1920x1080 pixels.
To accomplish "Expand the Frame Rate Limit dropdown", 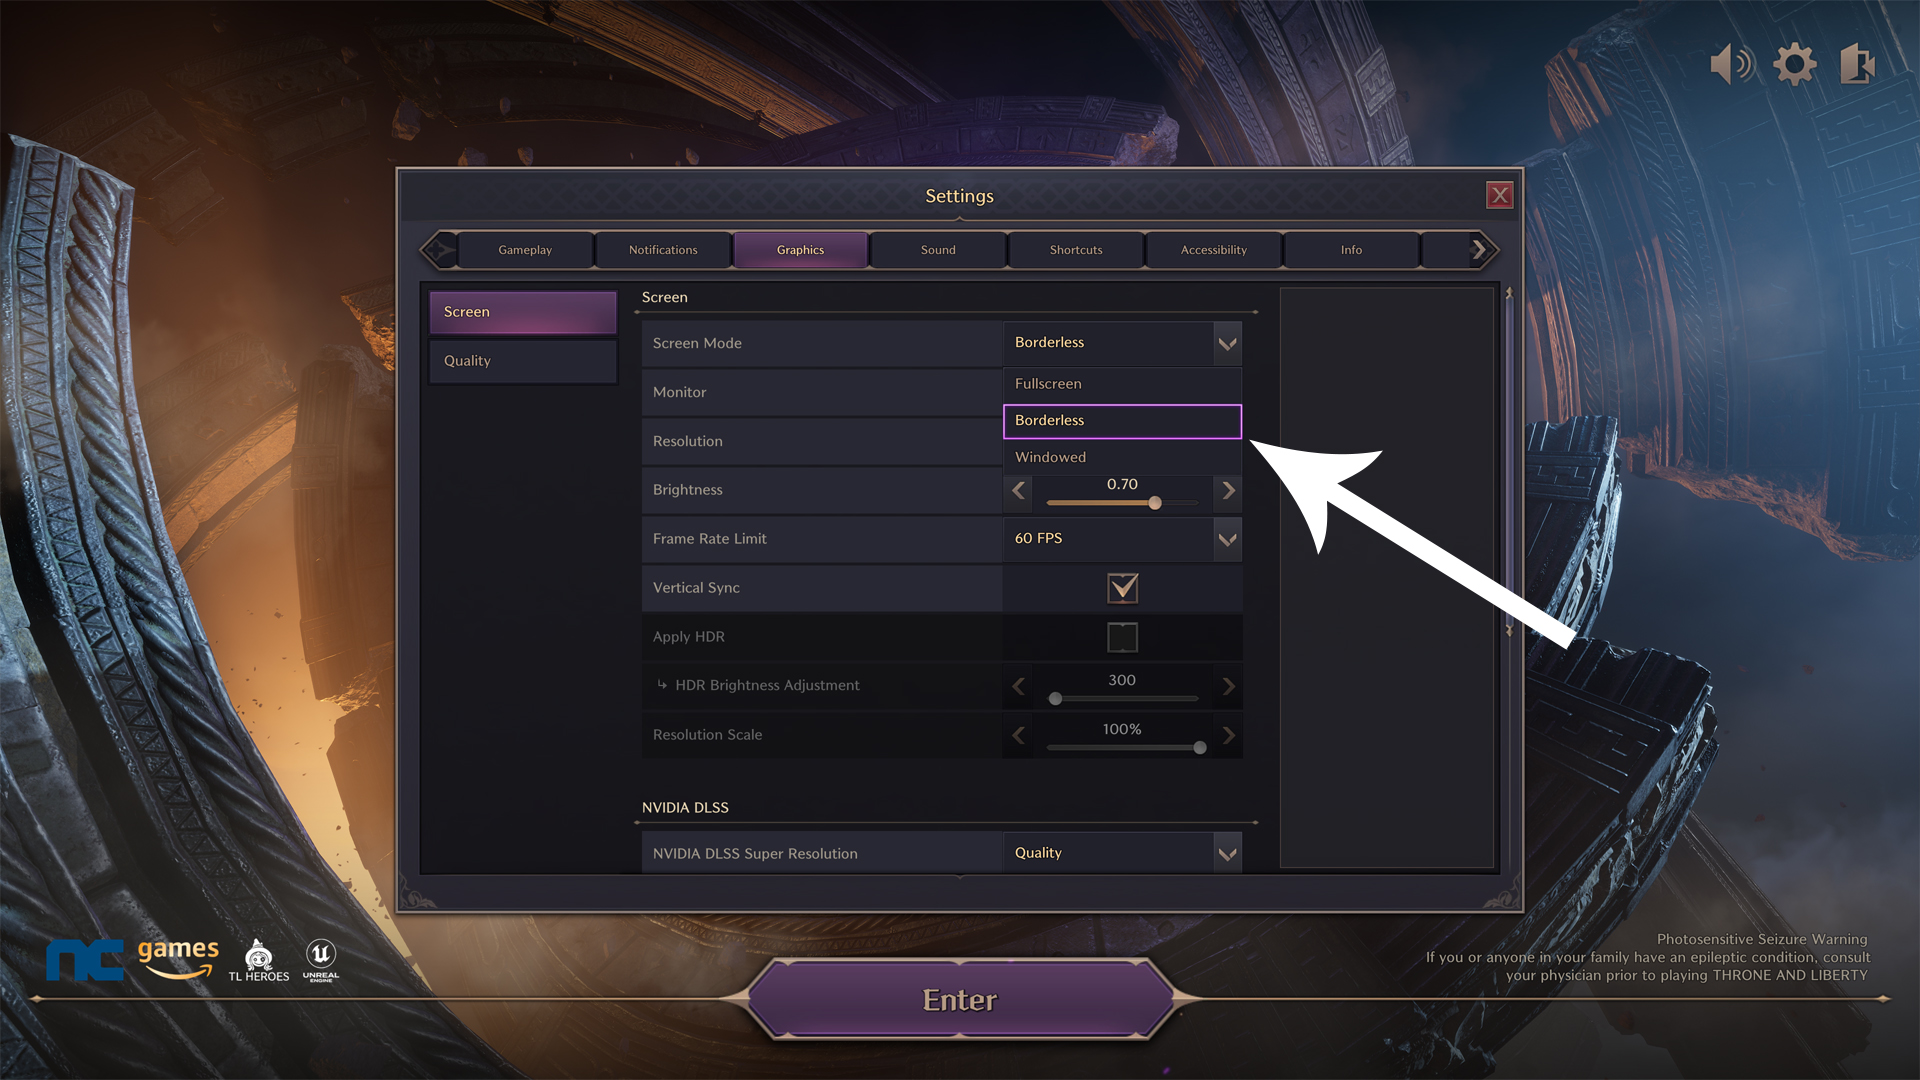I will coord(1225,538).
